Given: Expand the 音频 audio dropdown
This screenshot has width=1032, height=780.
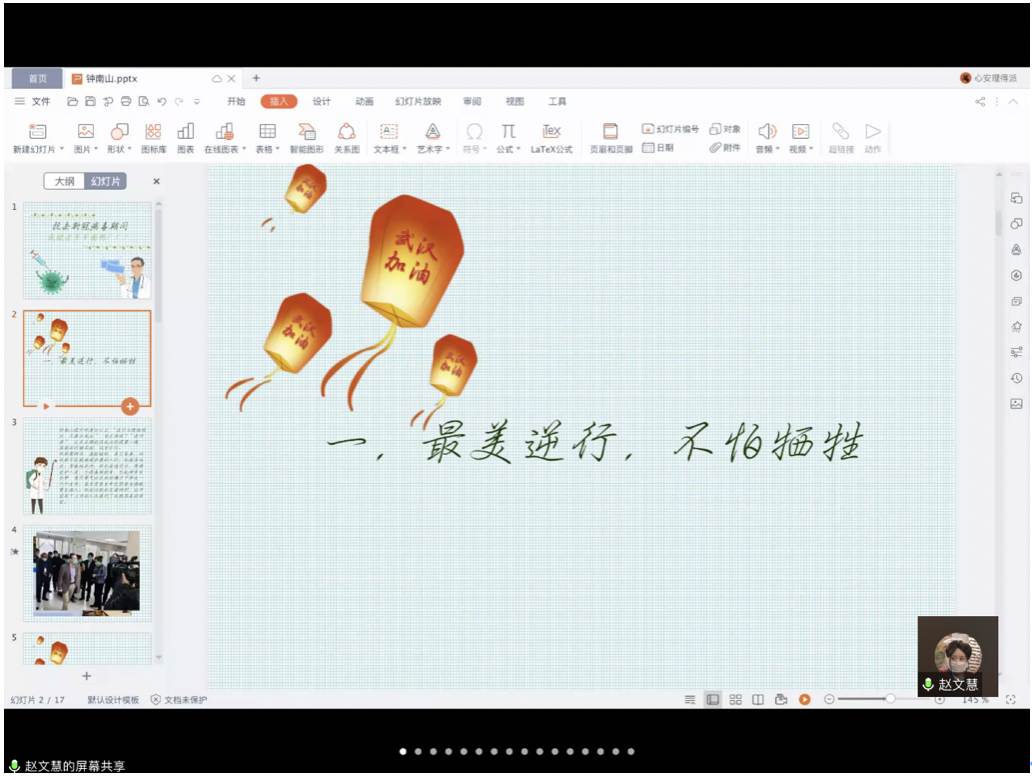Looking at the screenshot, I should click(x=767, y=149).
